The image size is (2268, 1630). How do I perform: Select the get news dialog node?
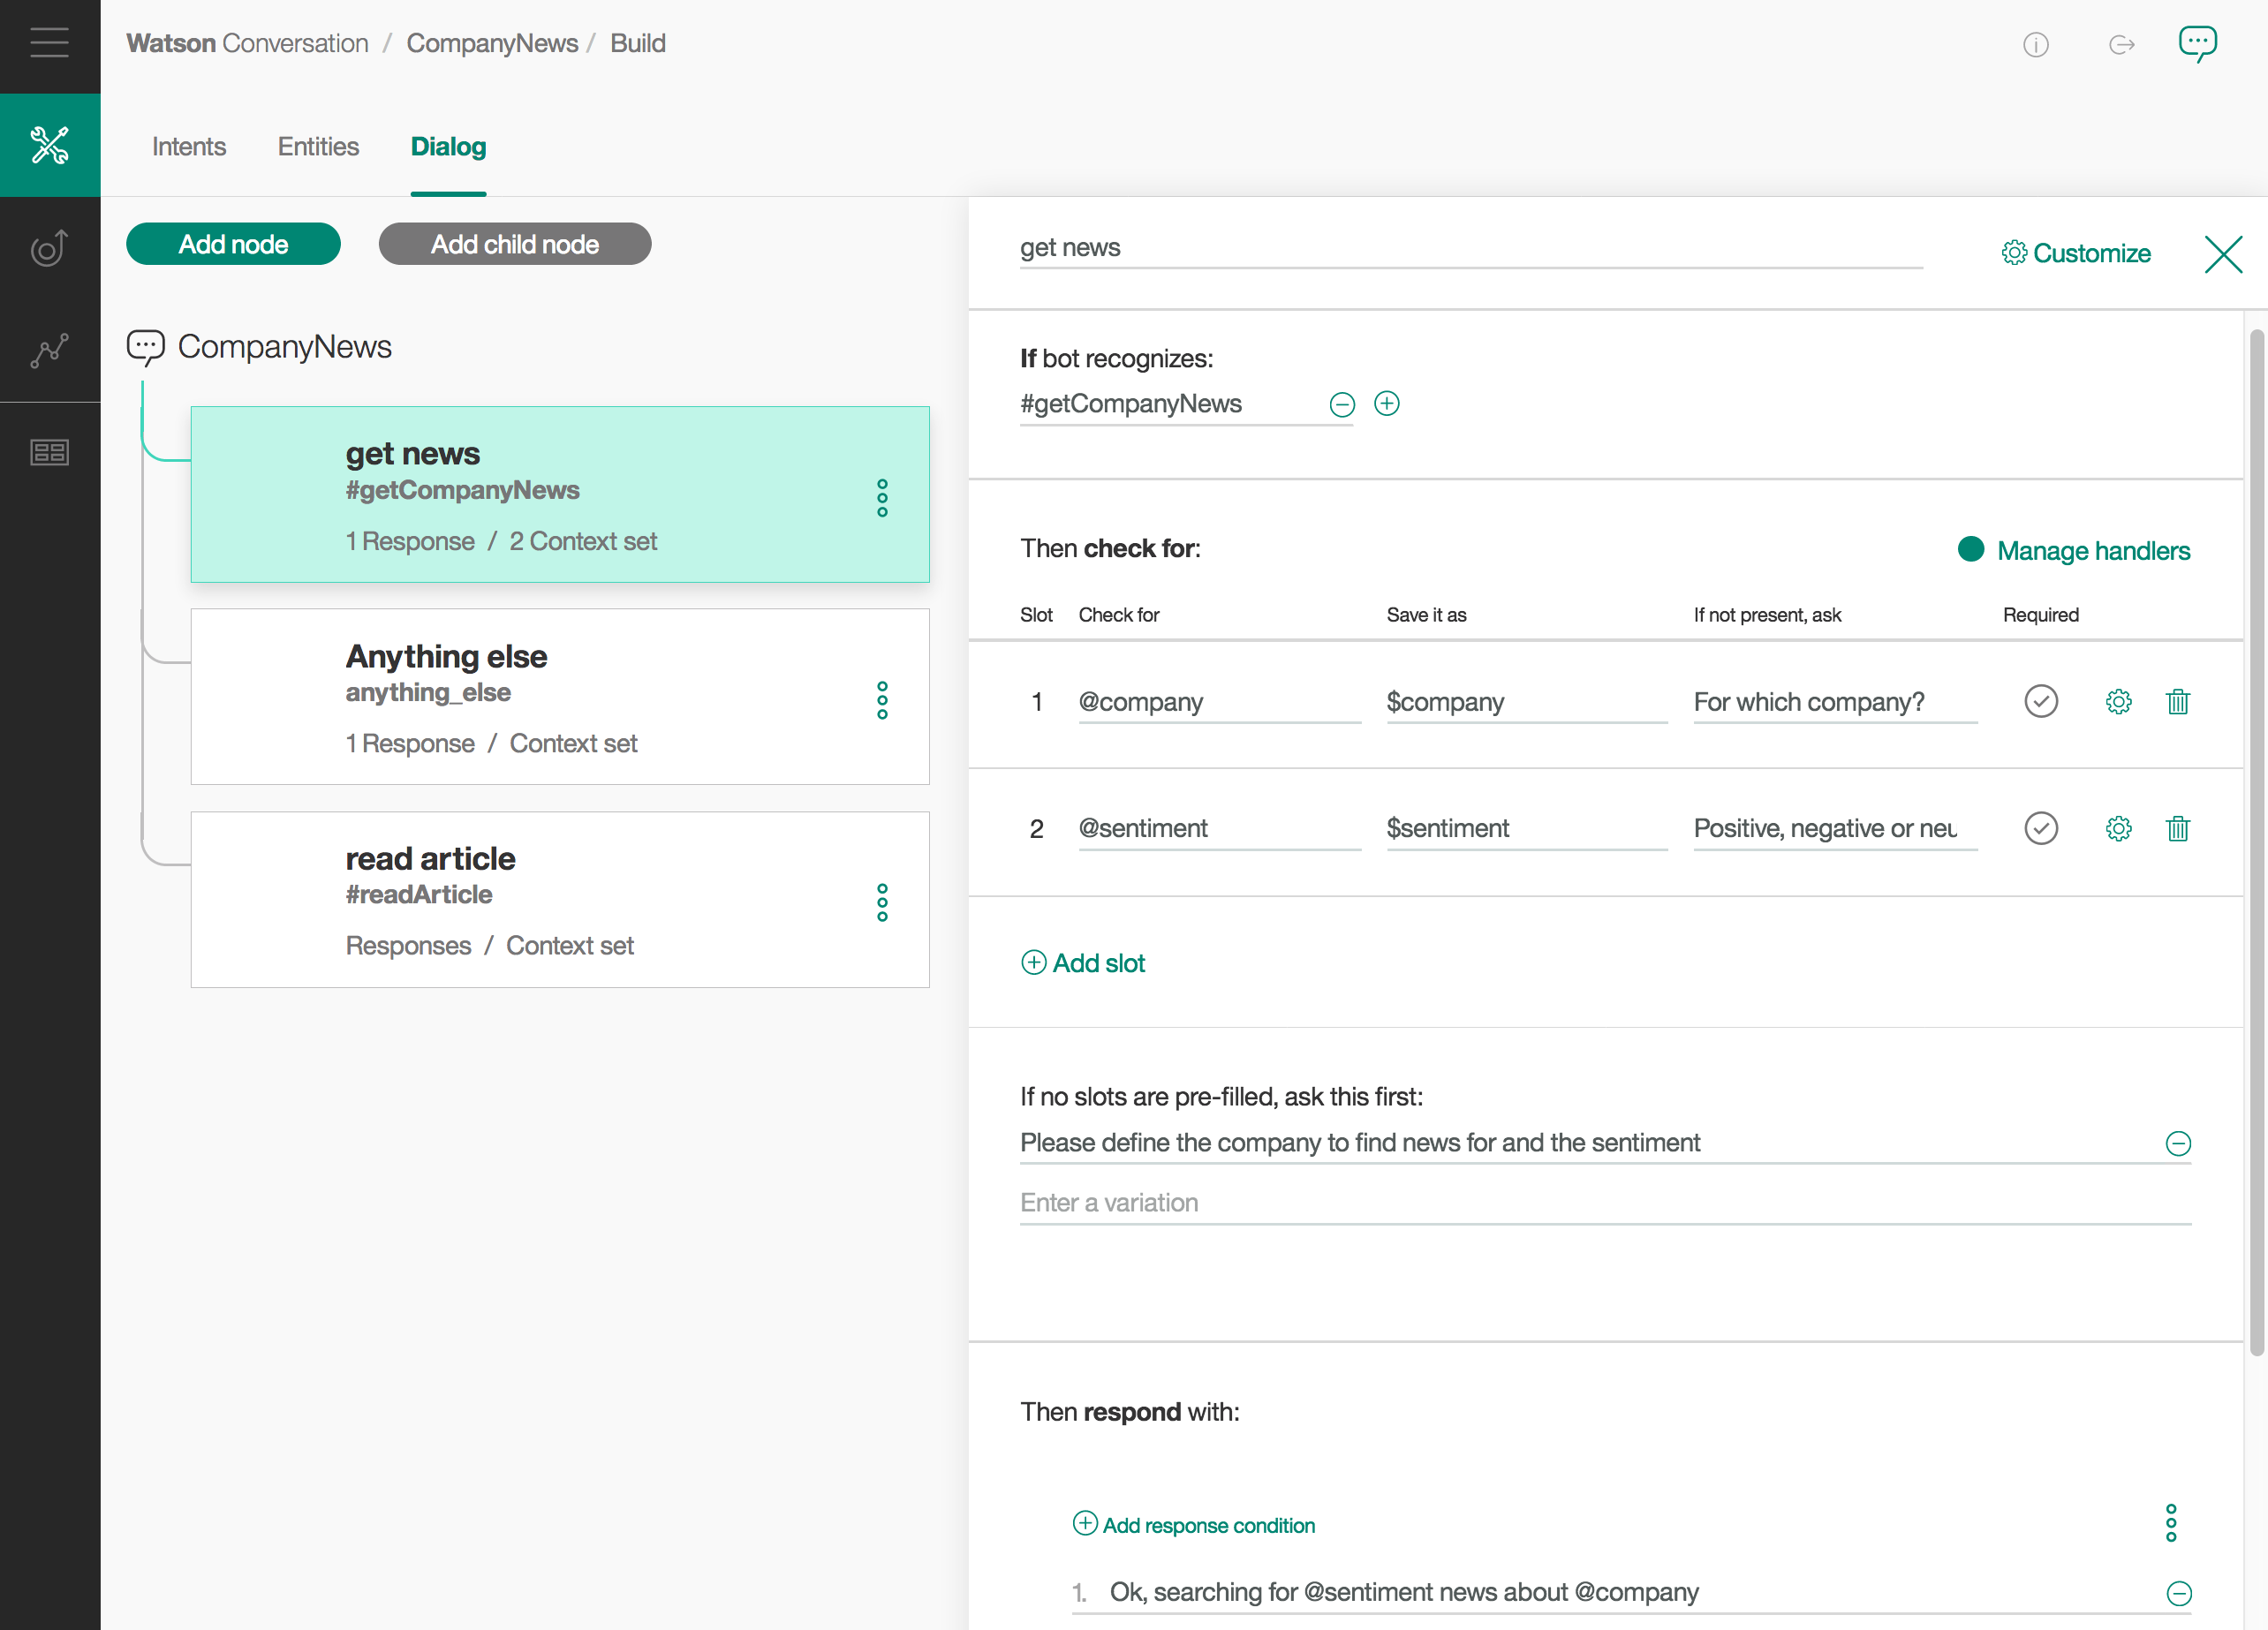click(560, 494)
